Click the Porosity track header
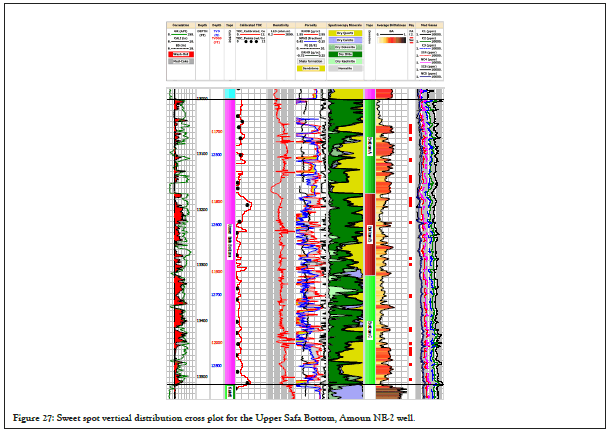Screen dimensions: 611x433 pos(312,24)
